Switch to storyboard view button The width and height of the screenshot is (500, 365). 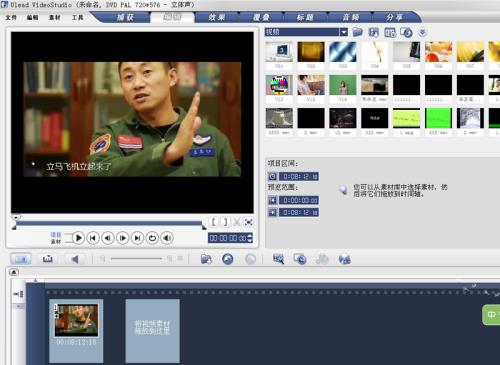pyautogui.click(x=21, y=259)
